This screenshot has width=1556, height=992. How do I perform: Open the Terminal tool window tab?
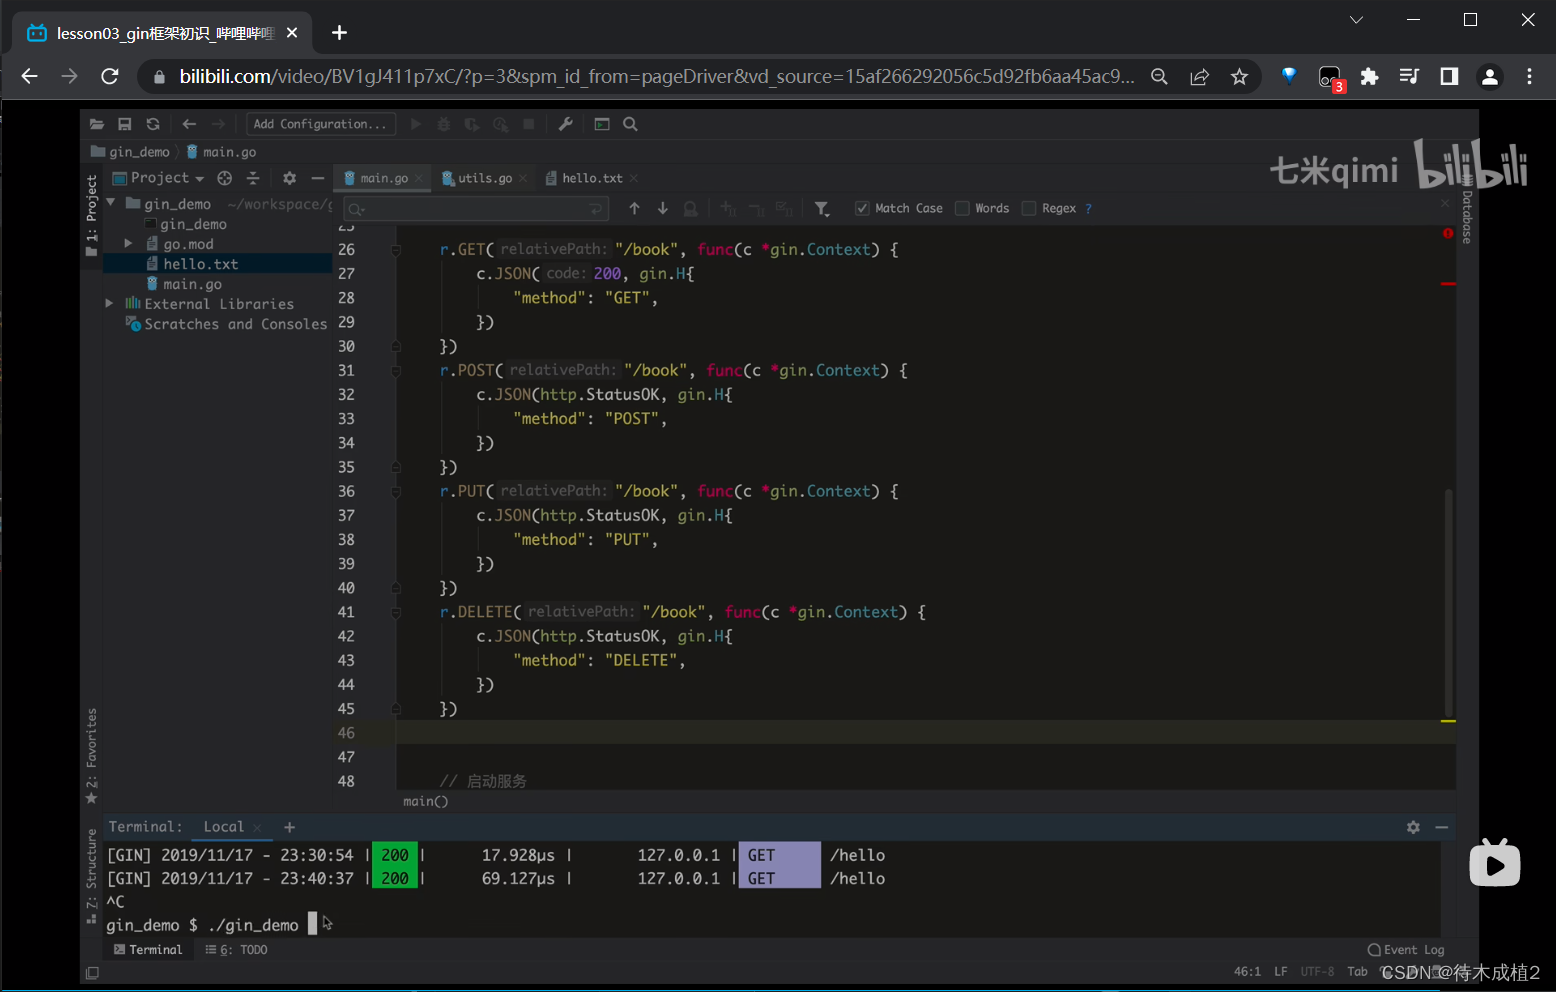click(x=148, y=950)
